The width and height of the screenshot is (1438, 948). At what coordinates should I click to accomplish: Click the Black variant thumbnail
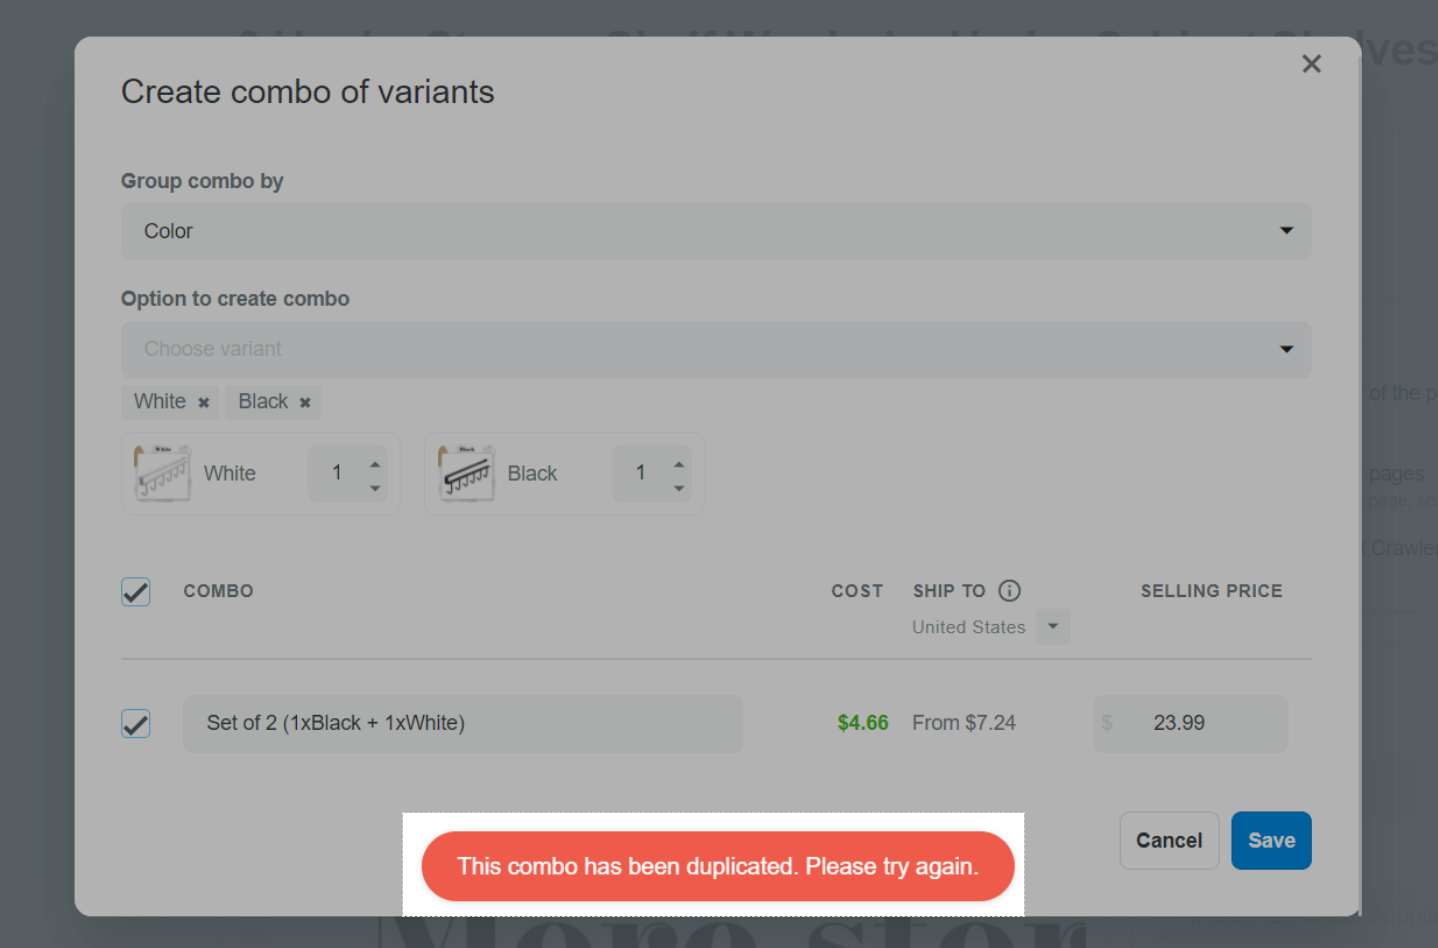click(x=465, y=473)
